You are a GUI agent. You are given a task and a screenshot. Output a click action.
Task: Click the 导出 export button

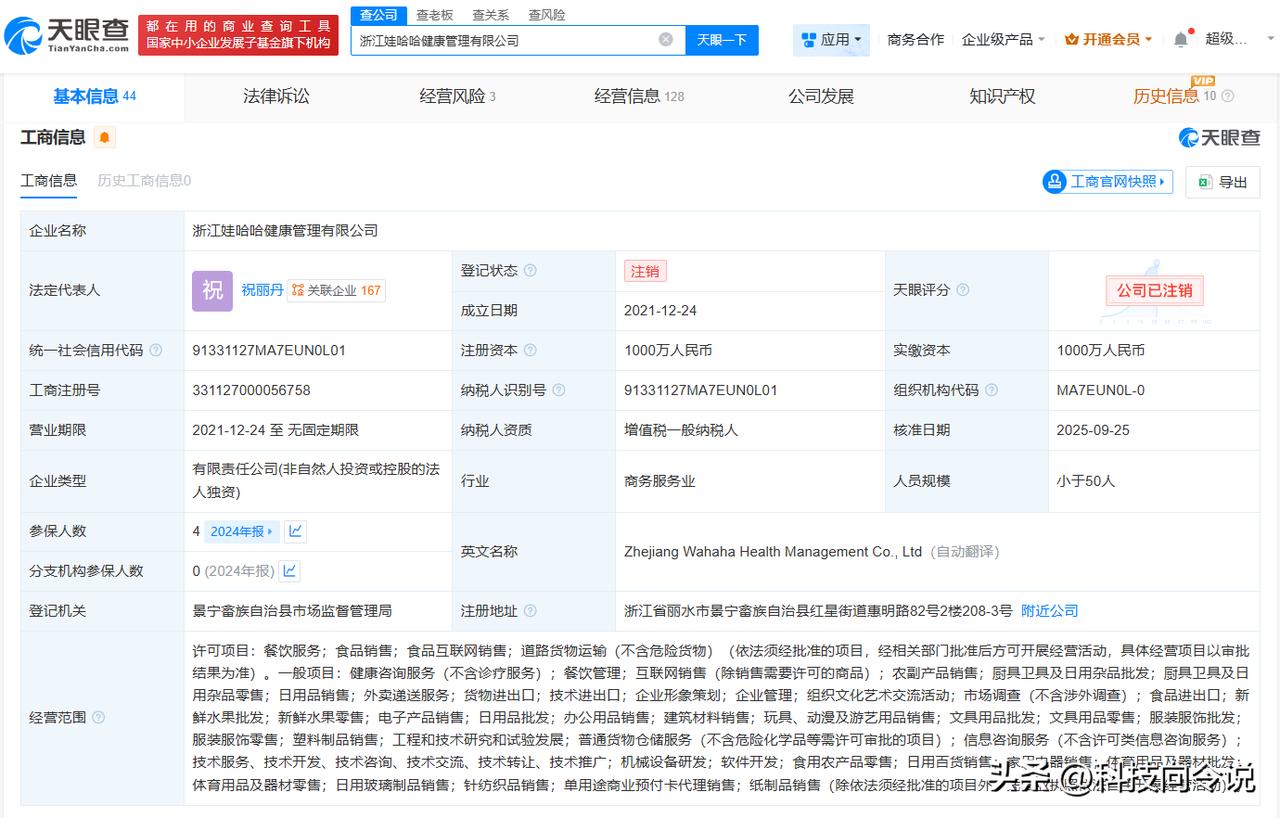tap(1223, 182)
